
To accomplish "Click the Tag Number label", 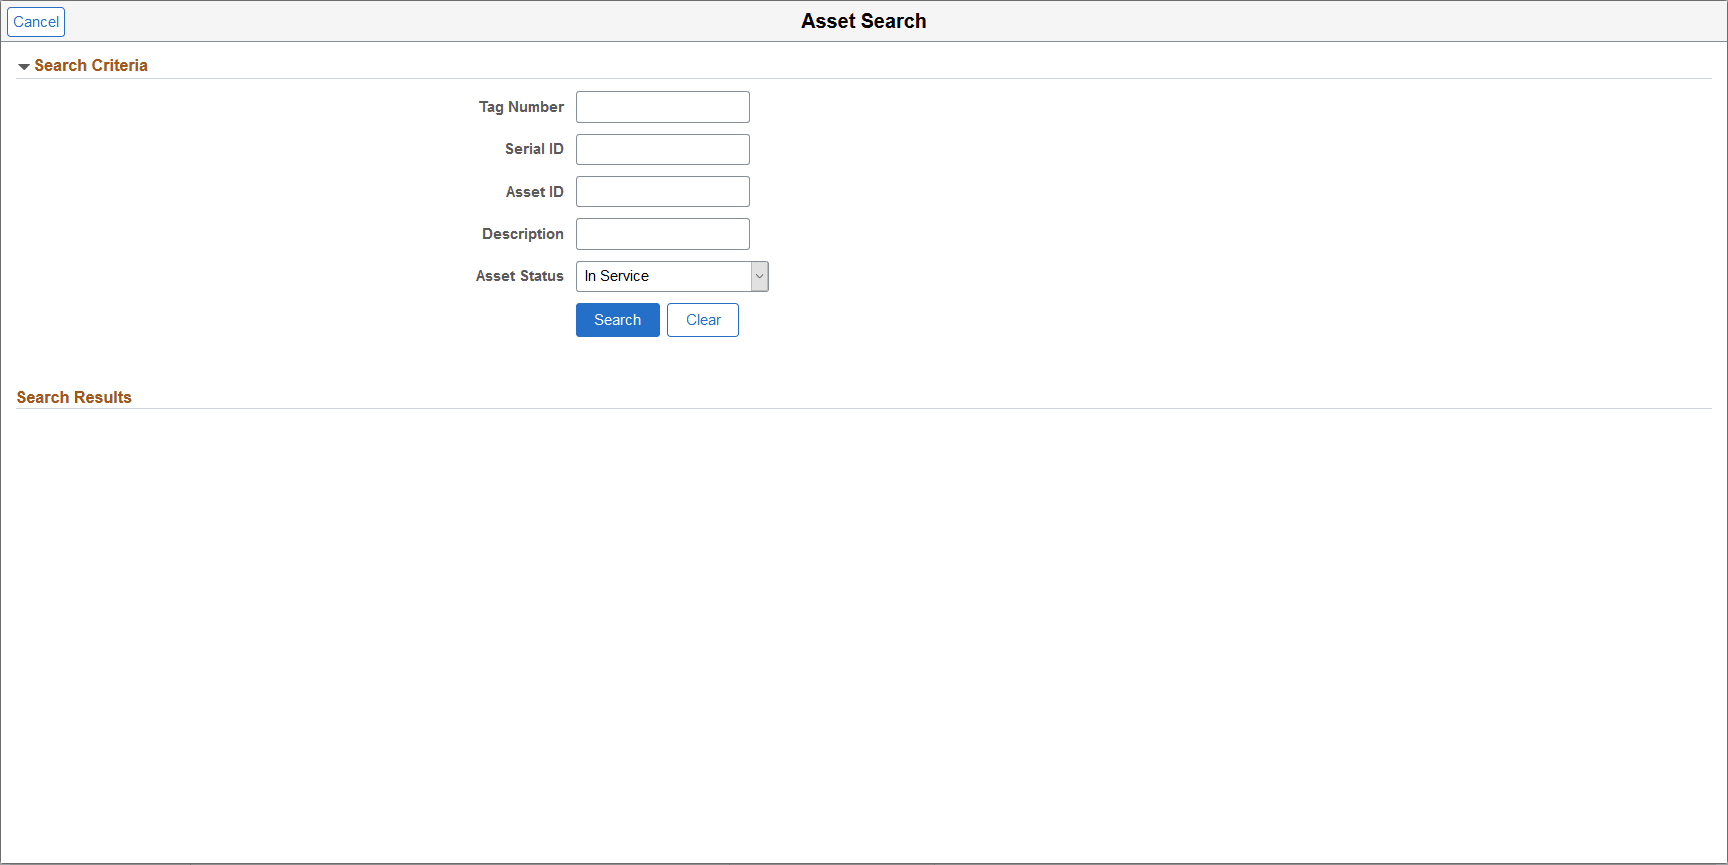I will pos(521,107).
